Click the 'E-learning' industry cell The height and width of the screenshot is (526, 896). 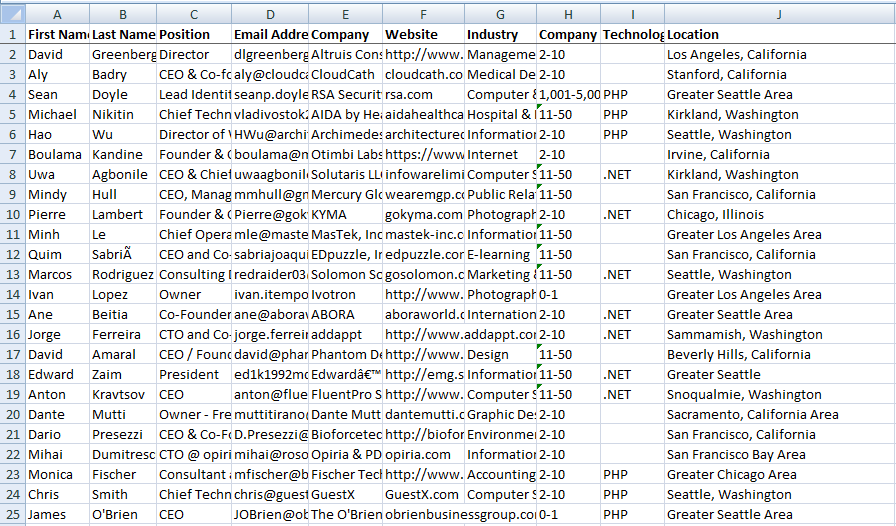[501, 254]
